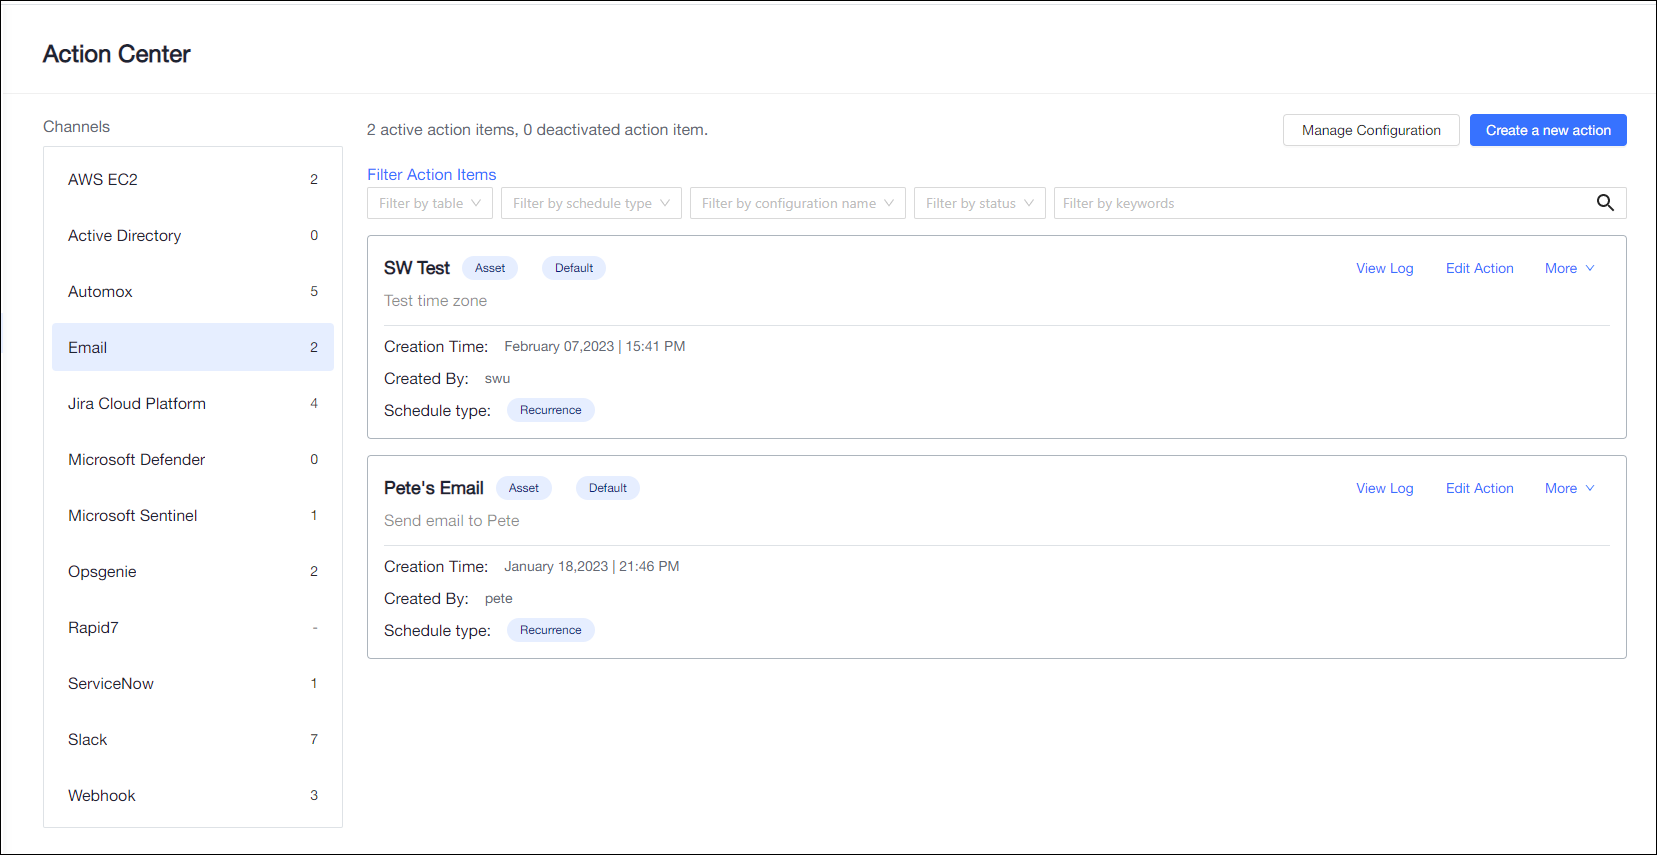Click the Filter by keywords field

tap(1320, 203)
